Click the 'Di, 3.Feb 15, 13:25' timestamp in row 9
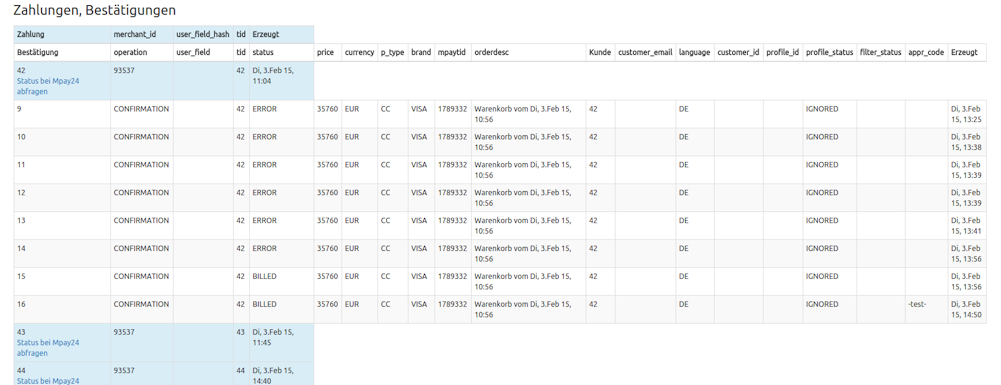Viewport: 1001px width, 385px height. point(966,114)
